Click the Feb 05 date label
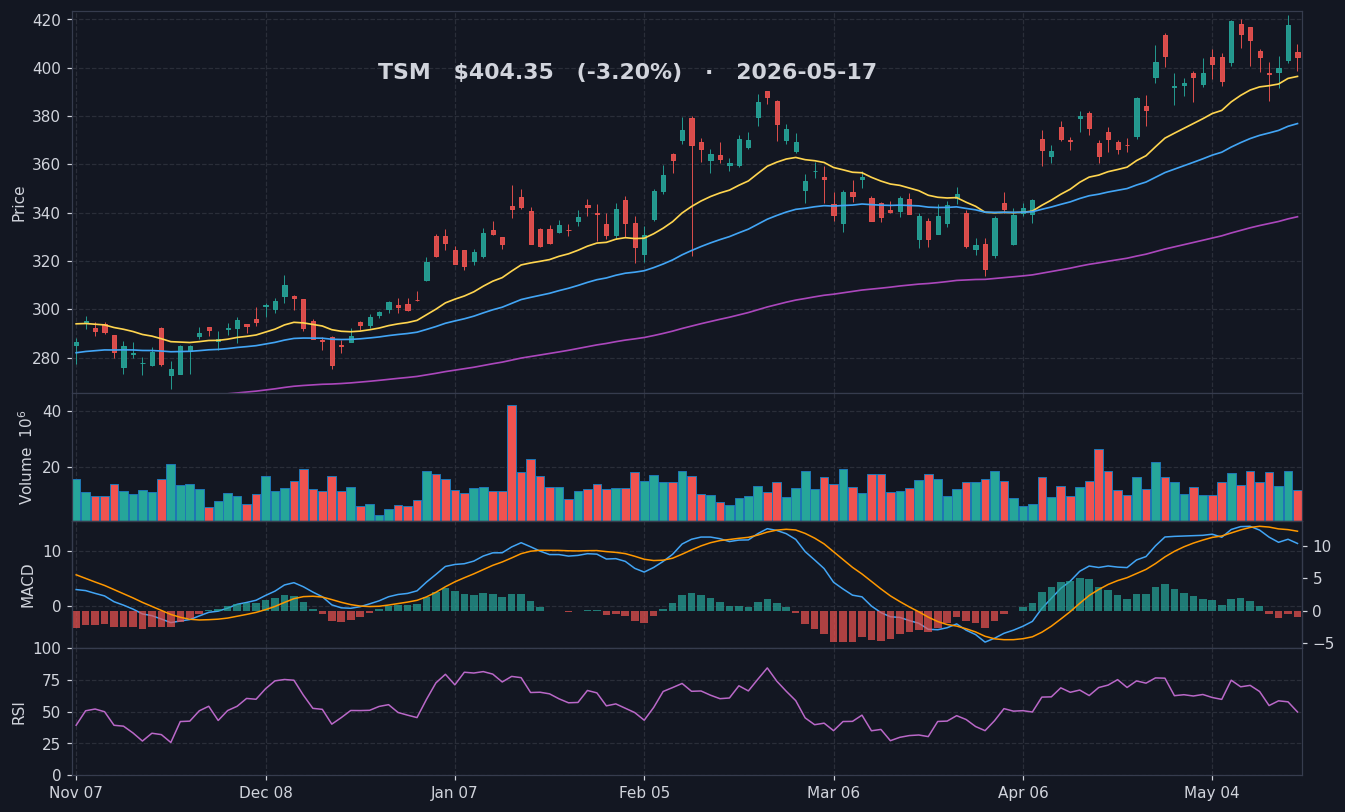 coord(644,793)
